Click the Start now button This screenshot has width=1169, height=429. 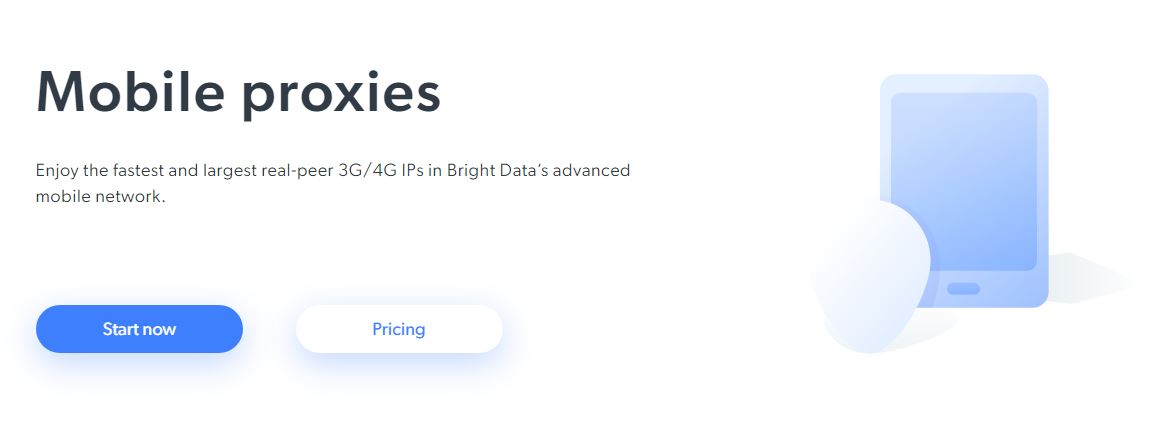139,329
